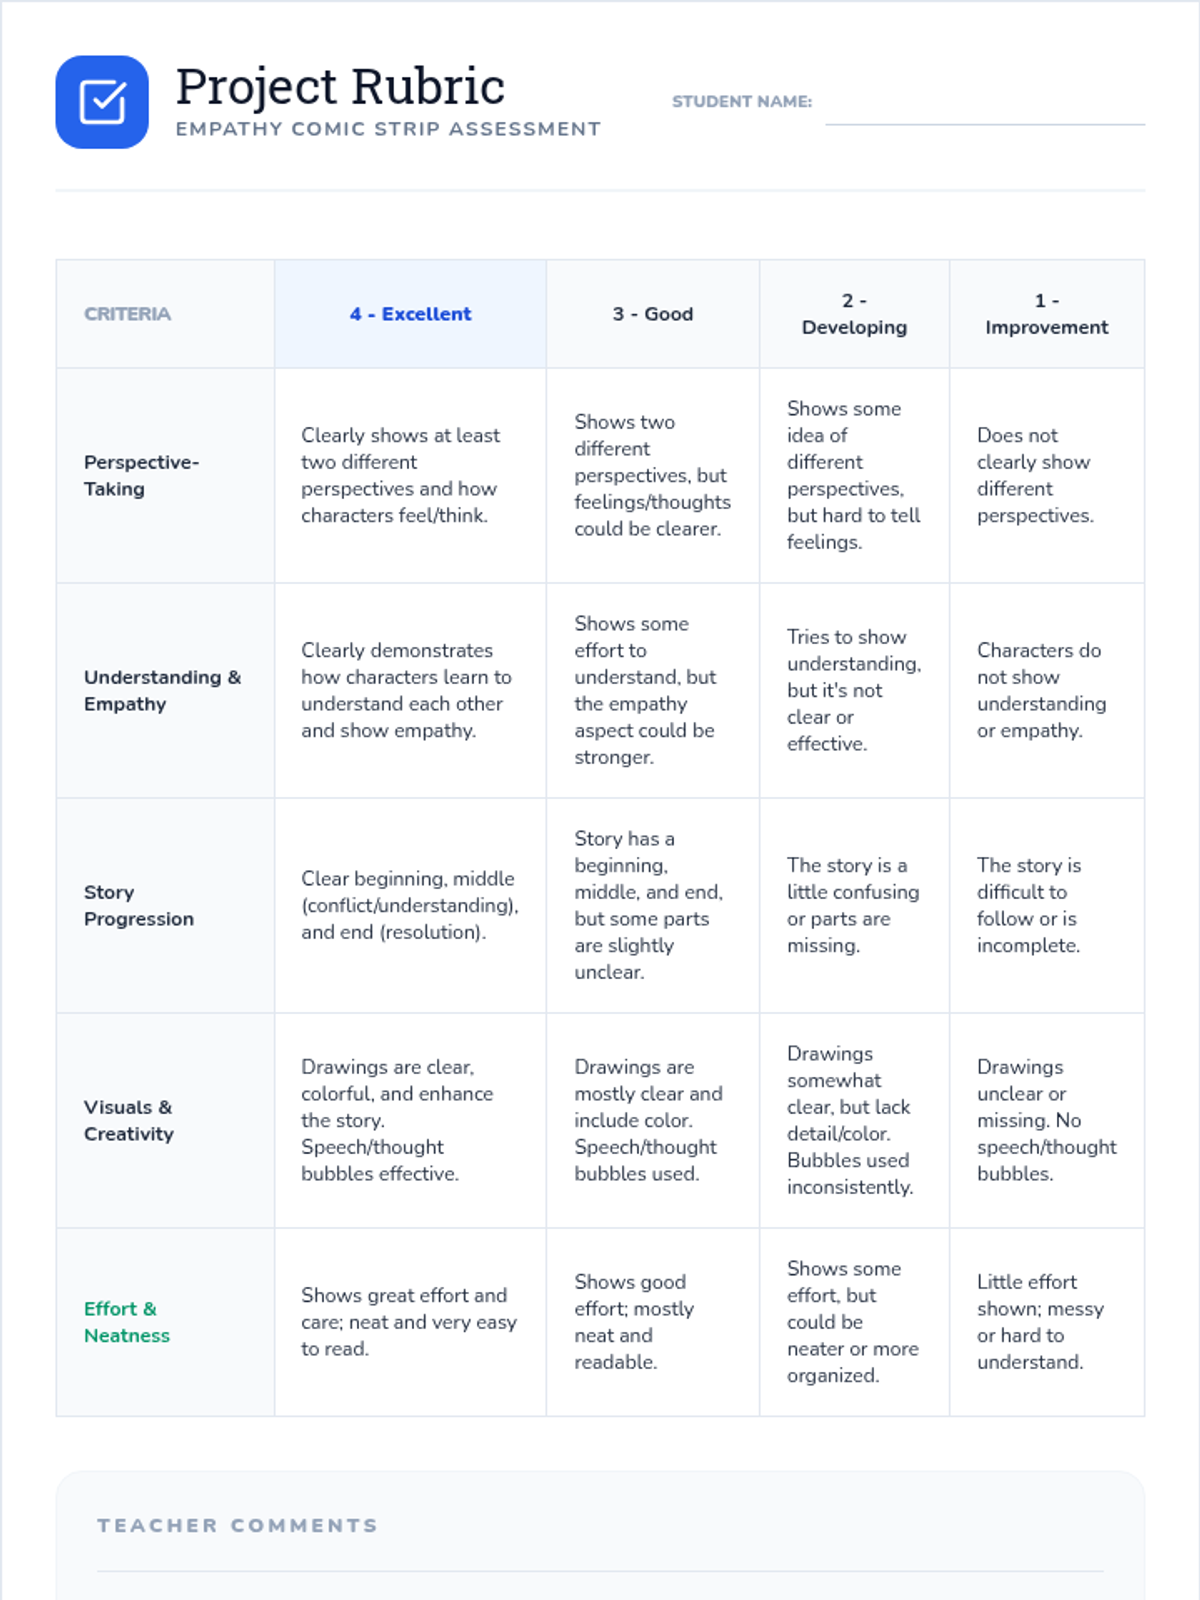Select the "3 - Good" column header
This screenshot has height=1600, width=1200.
[652, 314]
